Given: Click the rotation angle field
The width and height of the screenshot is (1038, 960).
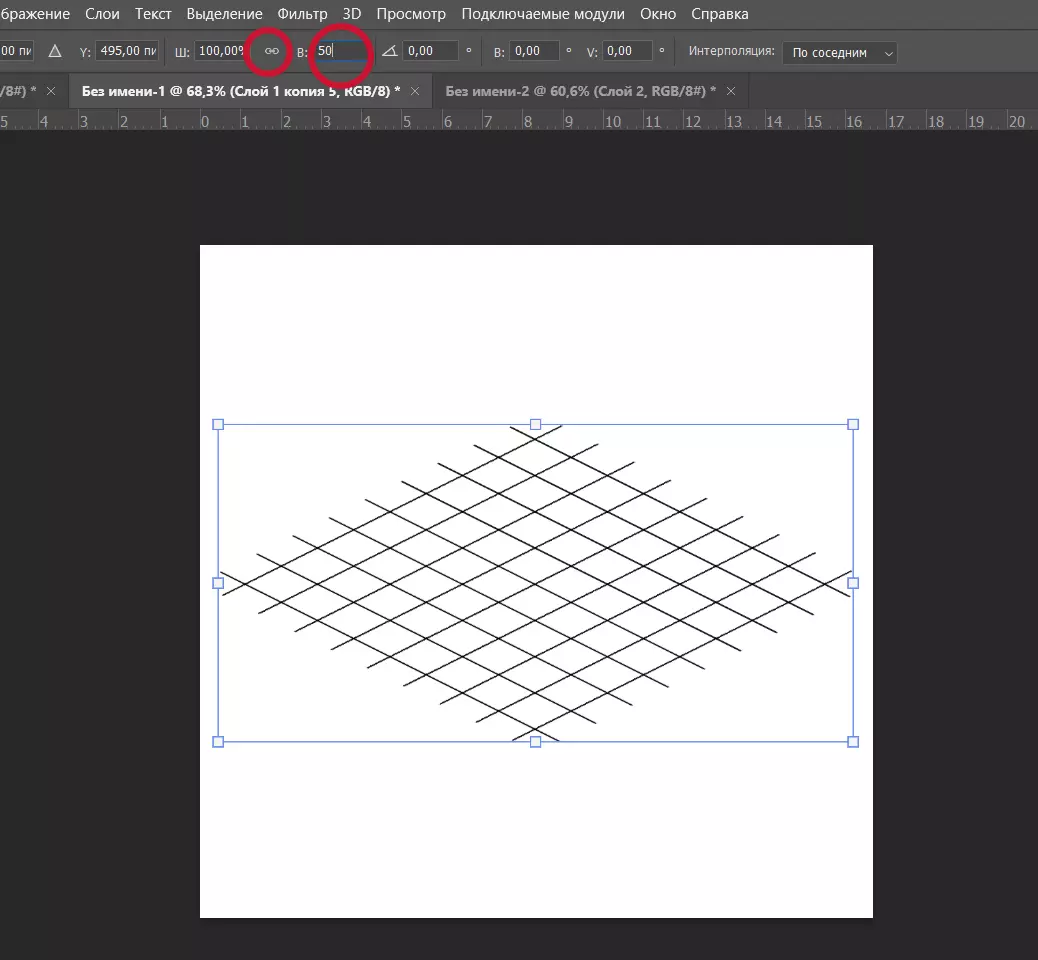Looking at the screenshot, I should point(430,51).
